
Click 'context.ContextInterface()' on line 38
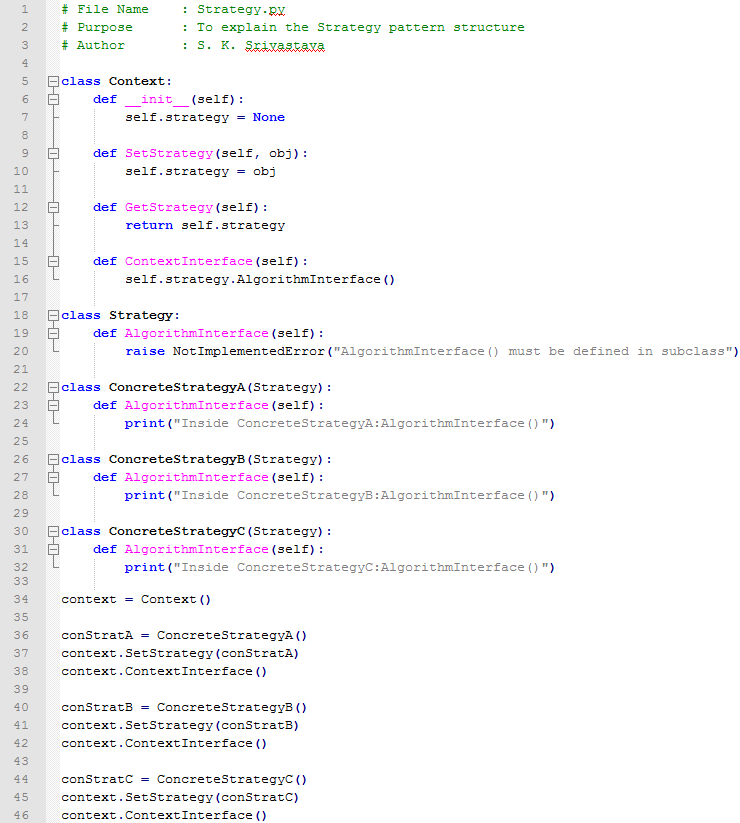tap(164, 671)
